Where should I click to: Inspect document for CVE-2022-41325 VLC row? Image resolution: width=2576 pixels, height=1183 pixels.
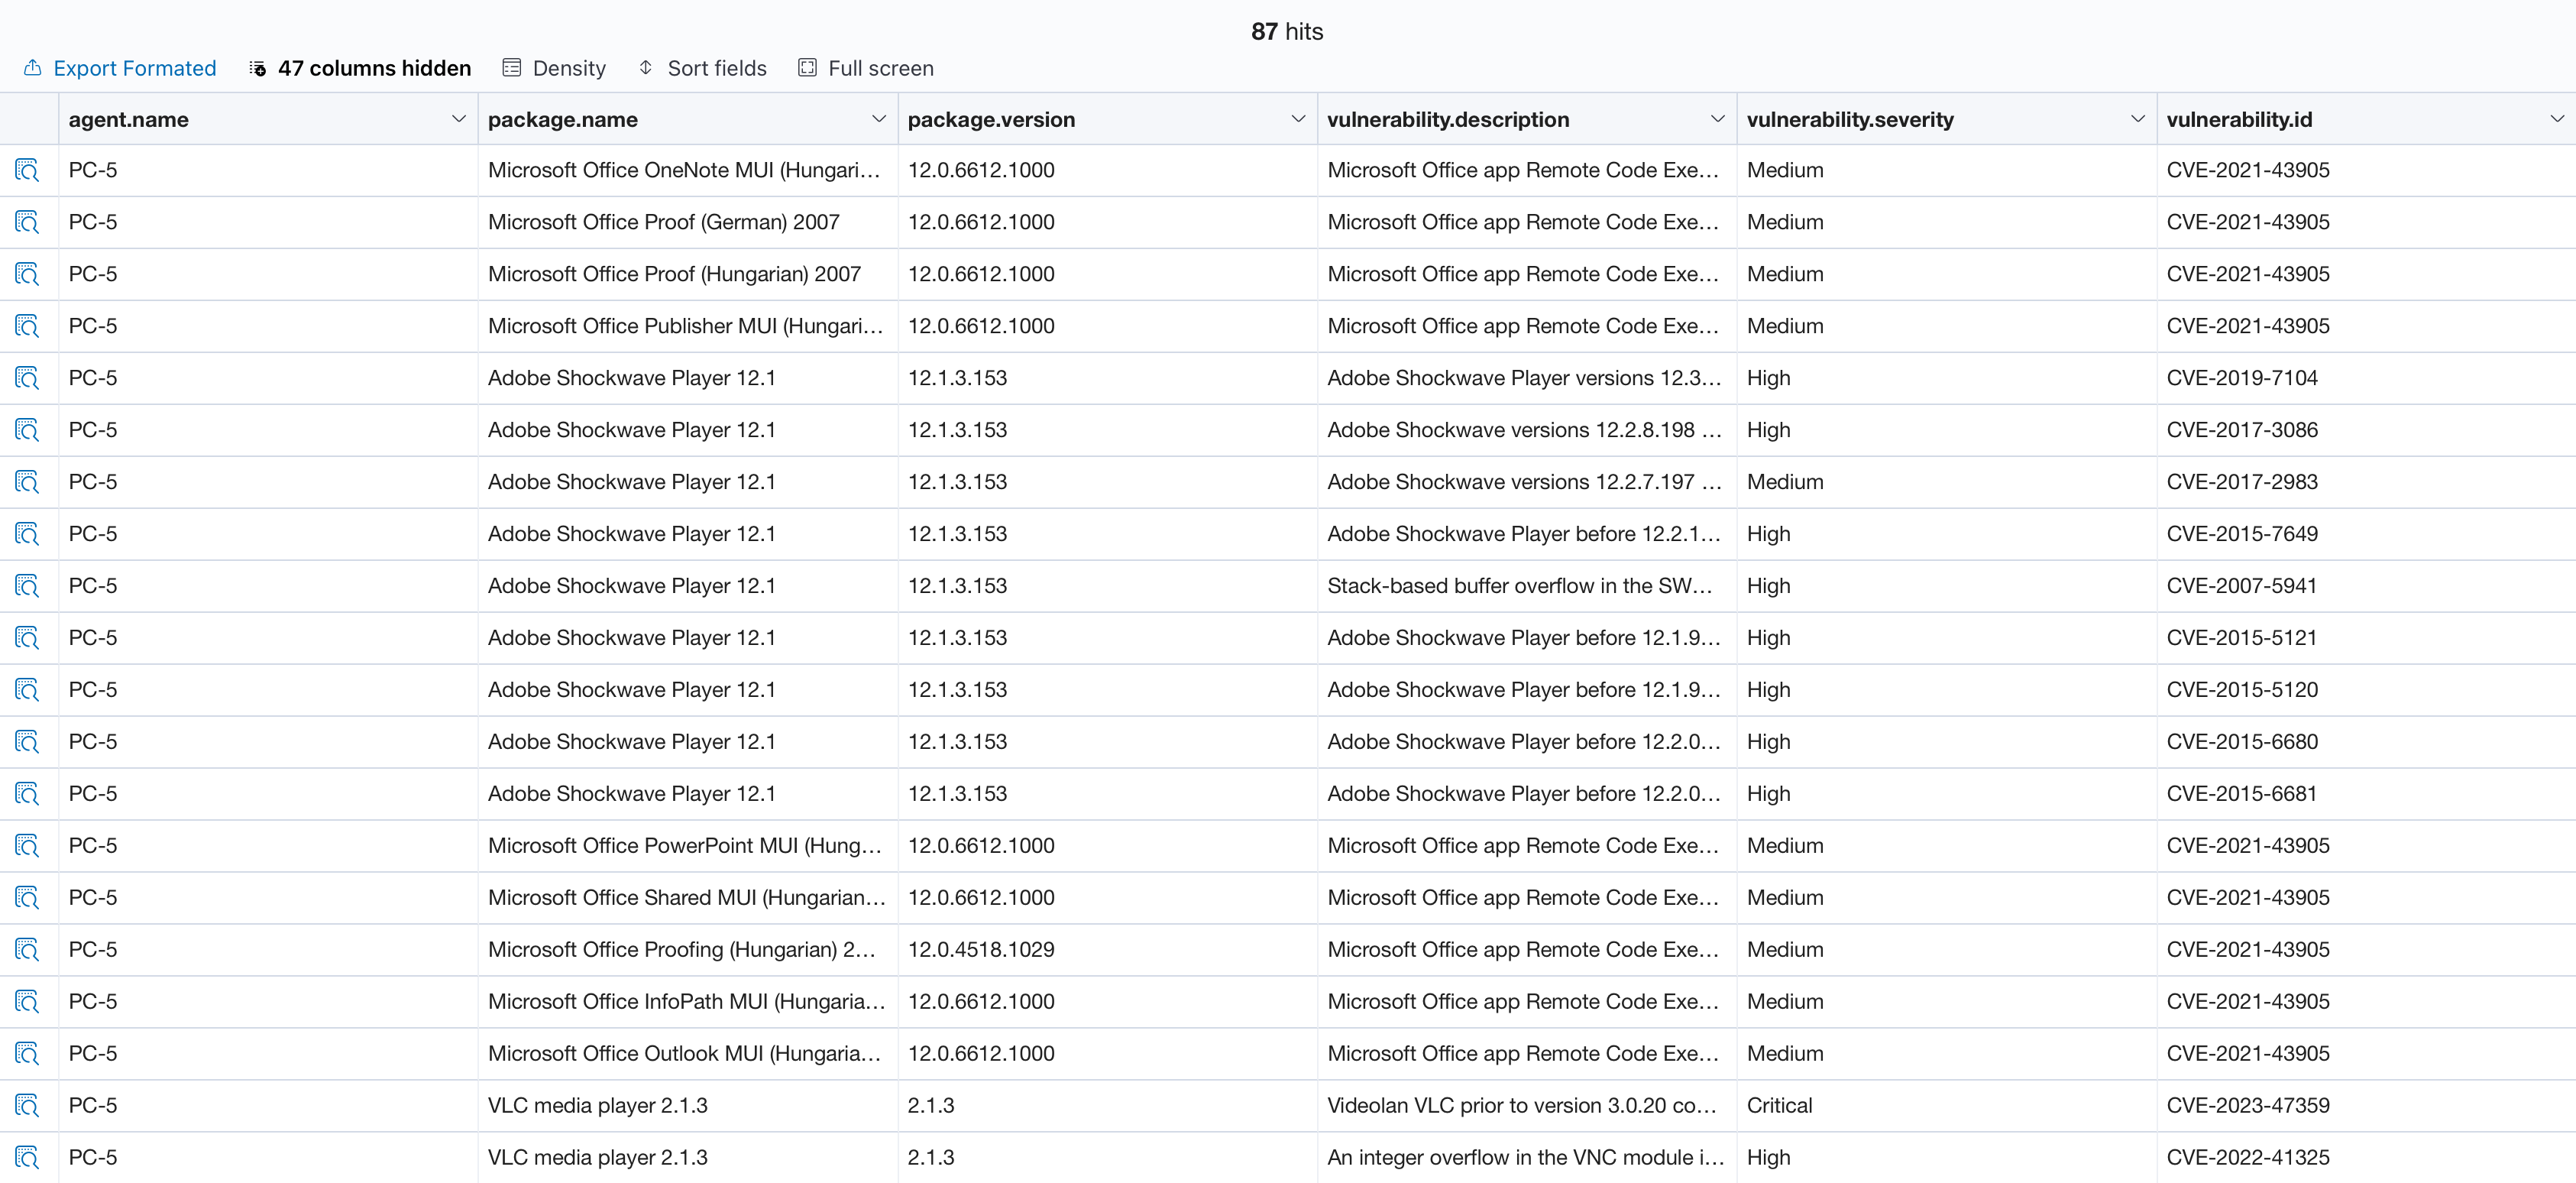point(27,1158)
